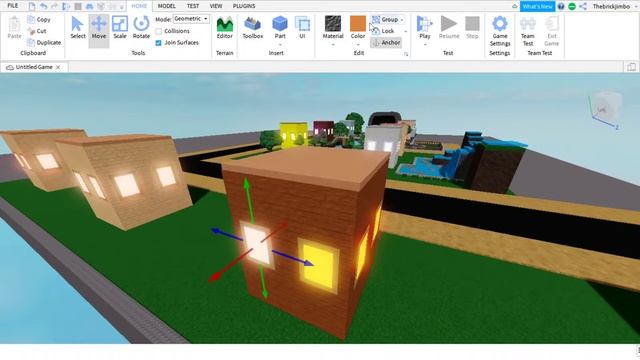This screenshot has height=360, width=640.
Task: Insert a new Part
Action: click(280, 27)
